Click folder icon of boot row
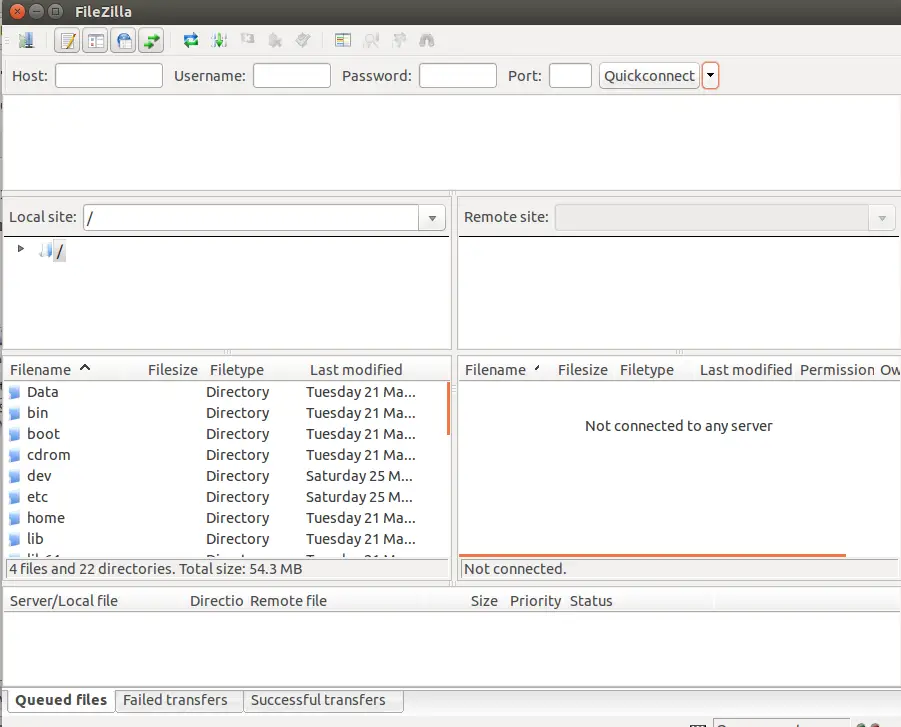 [x=15, y=435]
